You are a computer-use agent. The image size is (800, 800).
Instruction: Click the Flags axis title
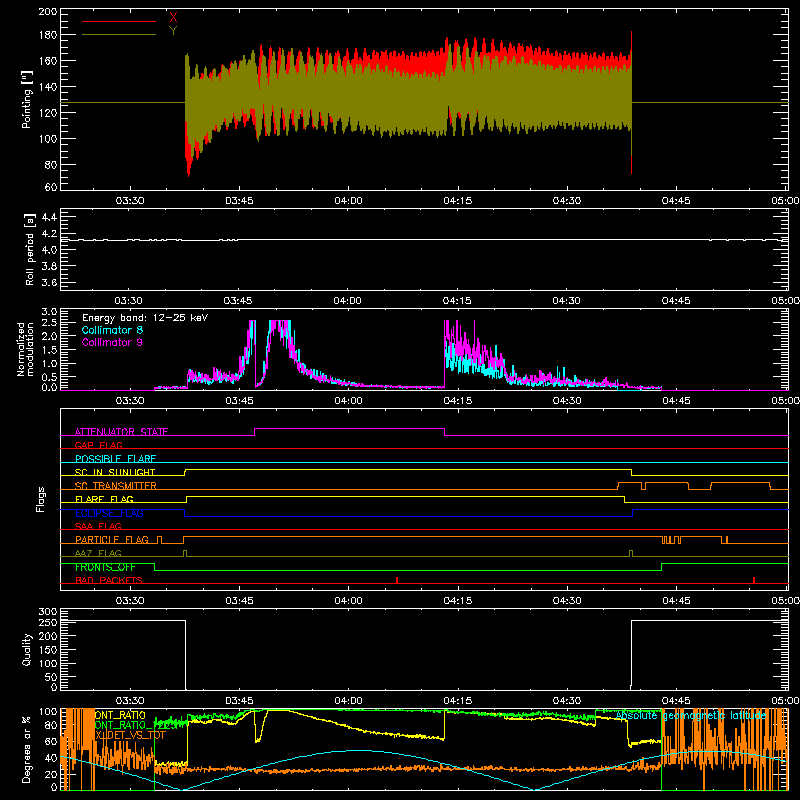point(41,499)
